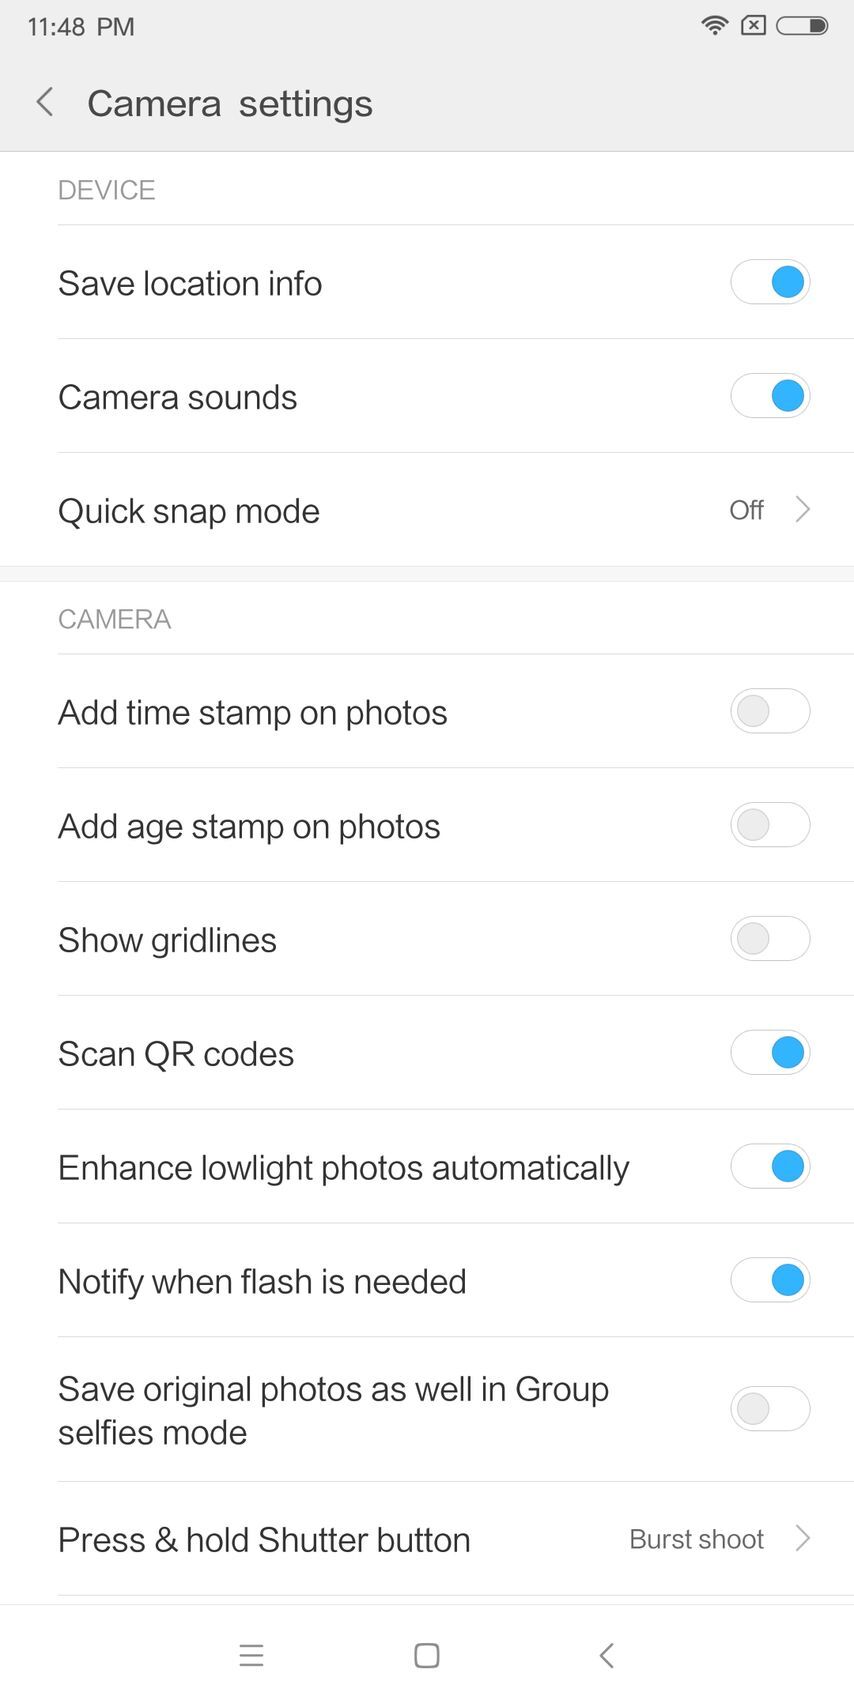This screenshot has width=854, height=1707.
Task: Tap the Wi-Fi status icon
Action: click(714, 26)
